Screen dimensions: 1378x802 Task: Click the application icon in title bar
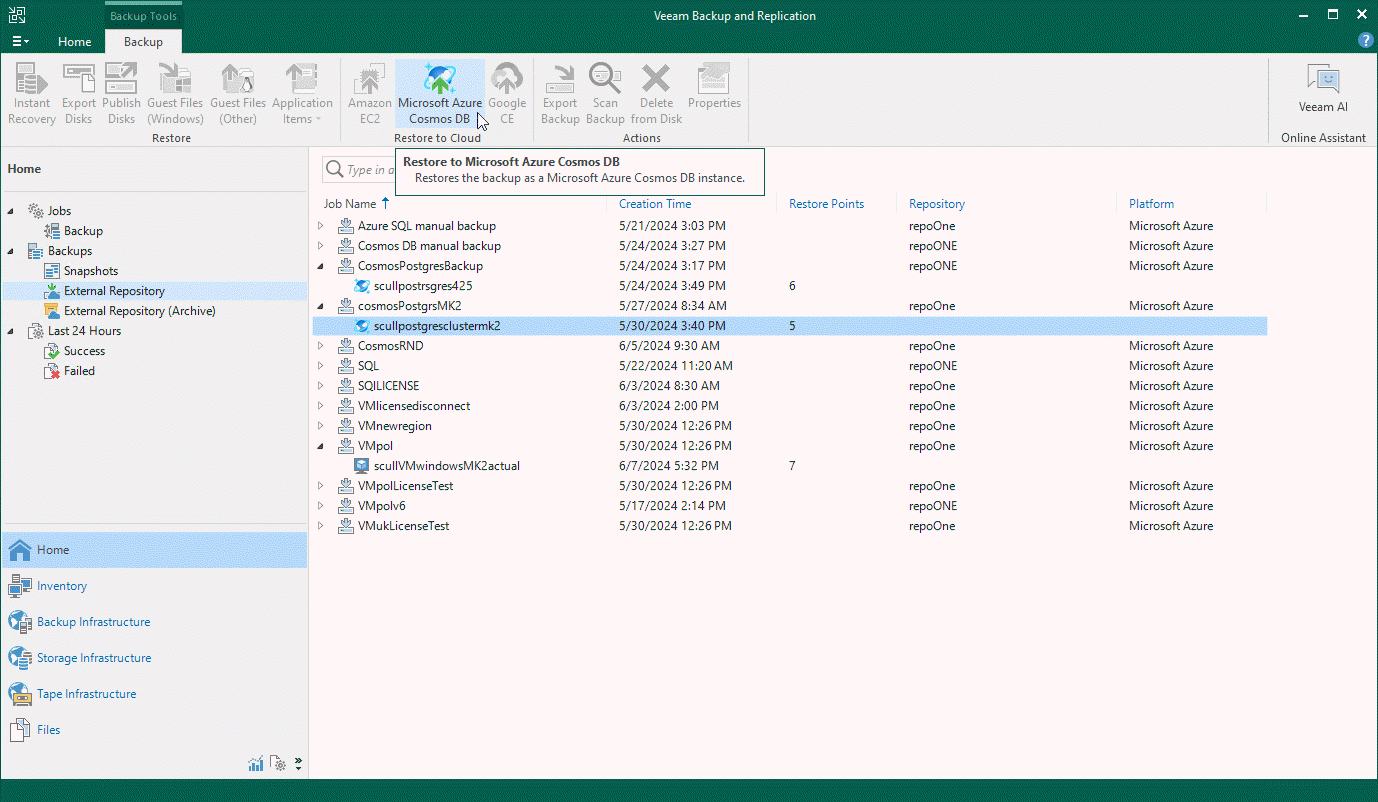point(17,15)
